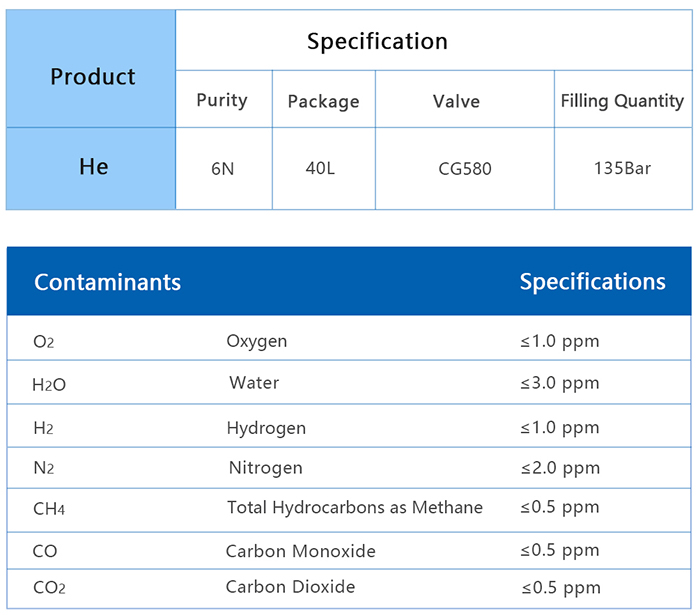Click the Nitrogen ≤2.0 ppm value
This screenshot has width=700, height=615.
tap(559, 468)
